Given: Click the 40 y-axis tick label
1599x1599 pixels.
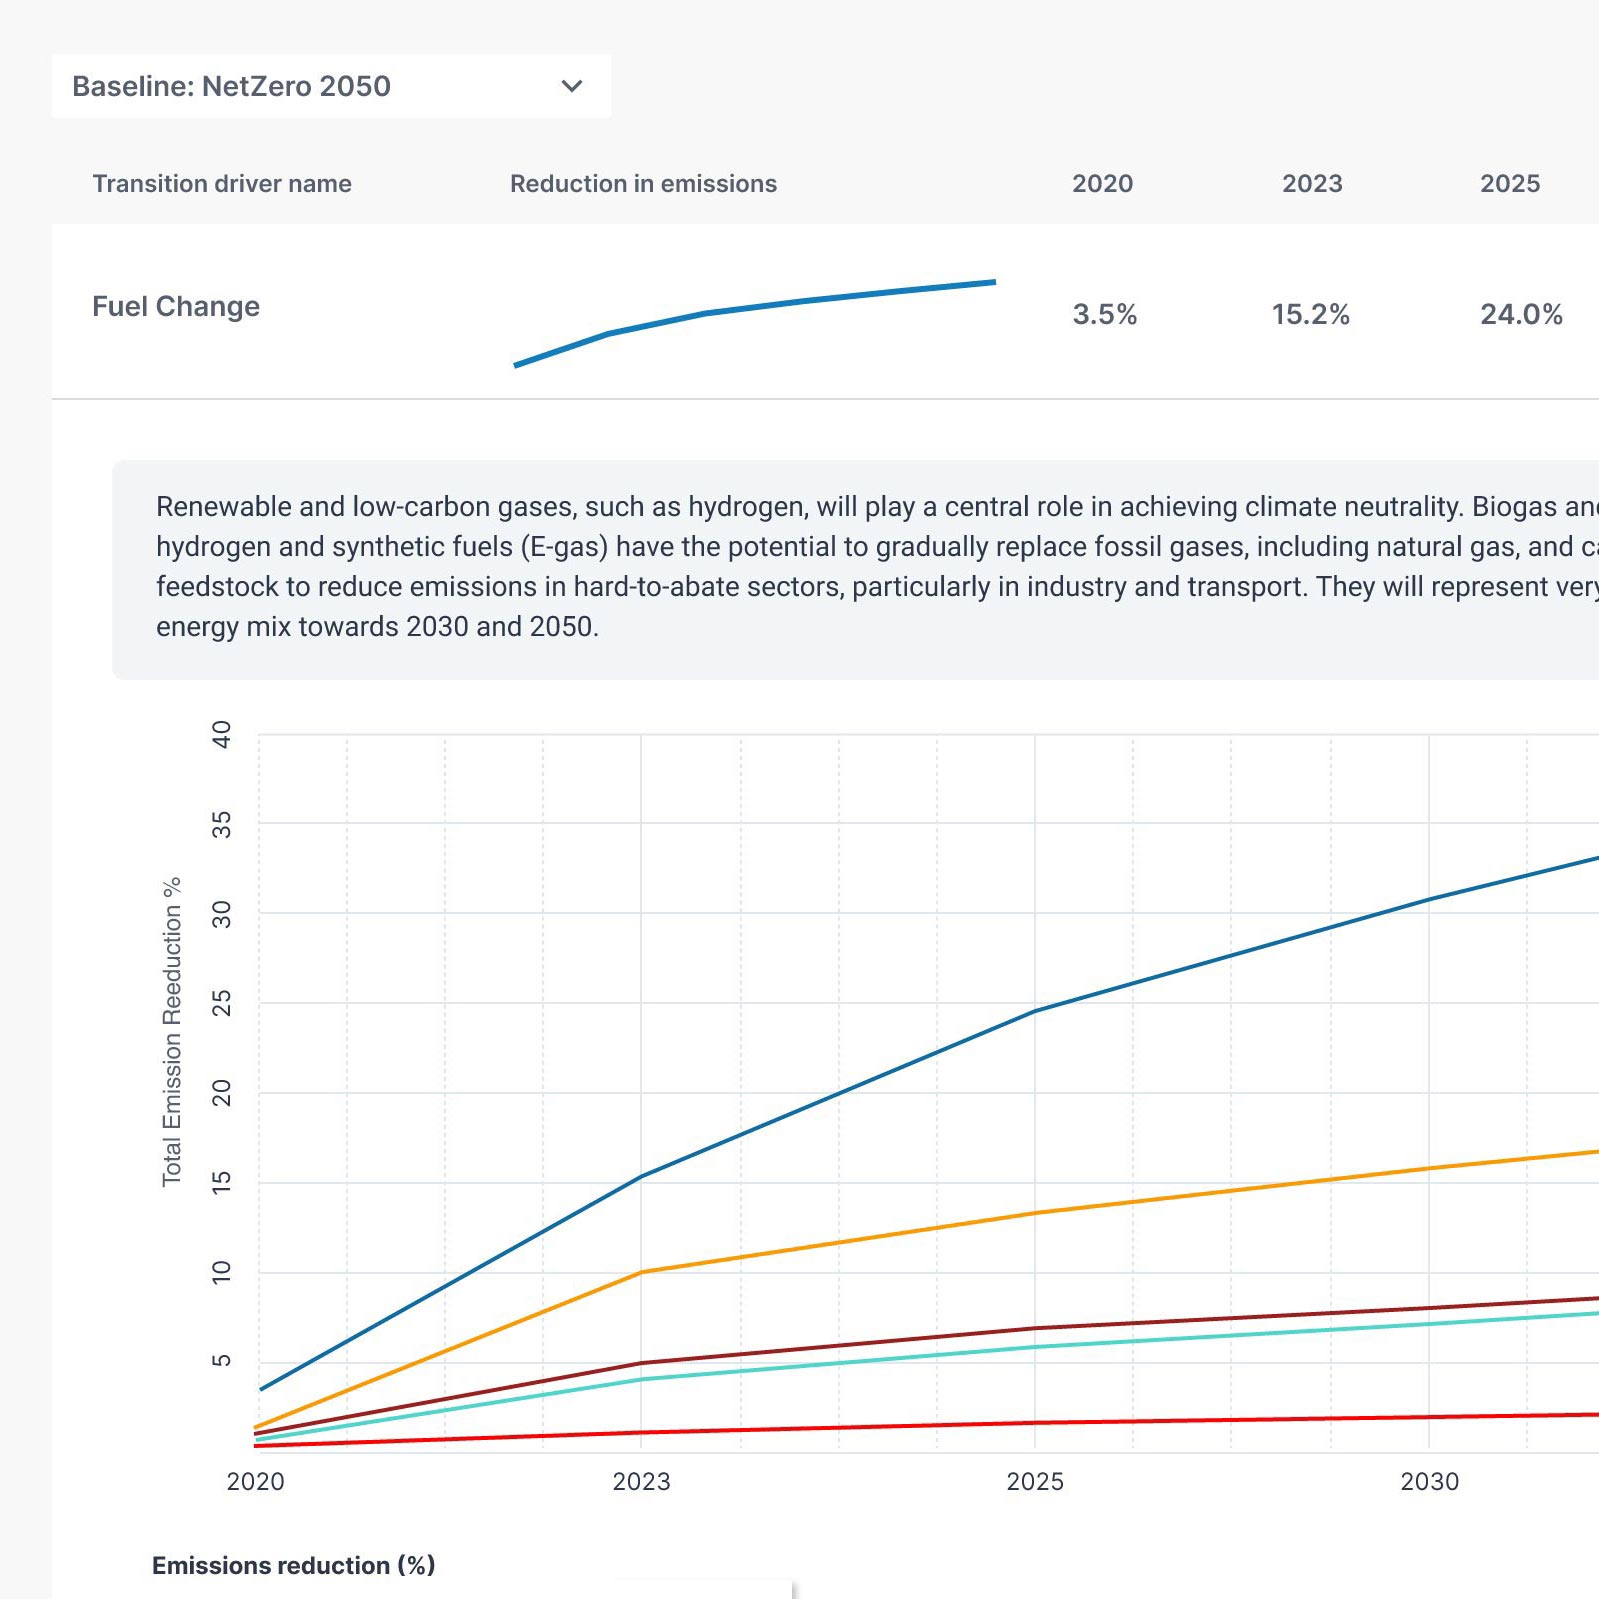Looking at the screenshot, I should 222,735.
